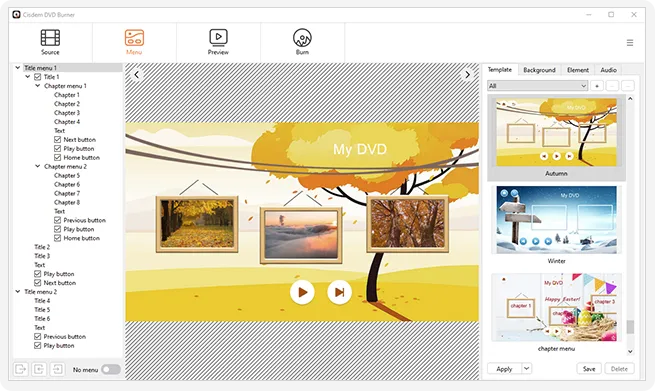Screen dimensions: 655x391
Task: Open the hamburger options menu
Action: click(x=630, y=43)
